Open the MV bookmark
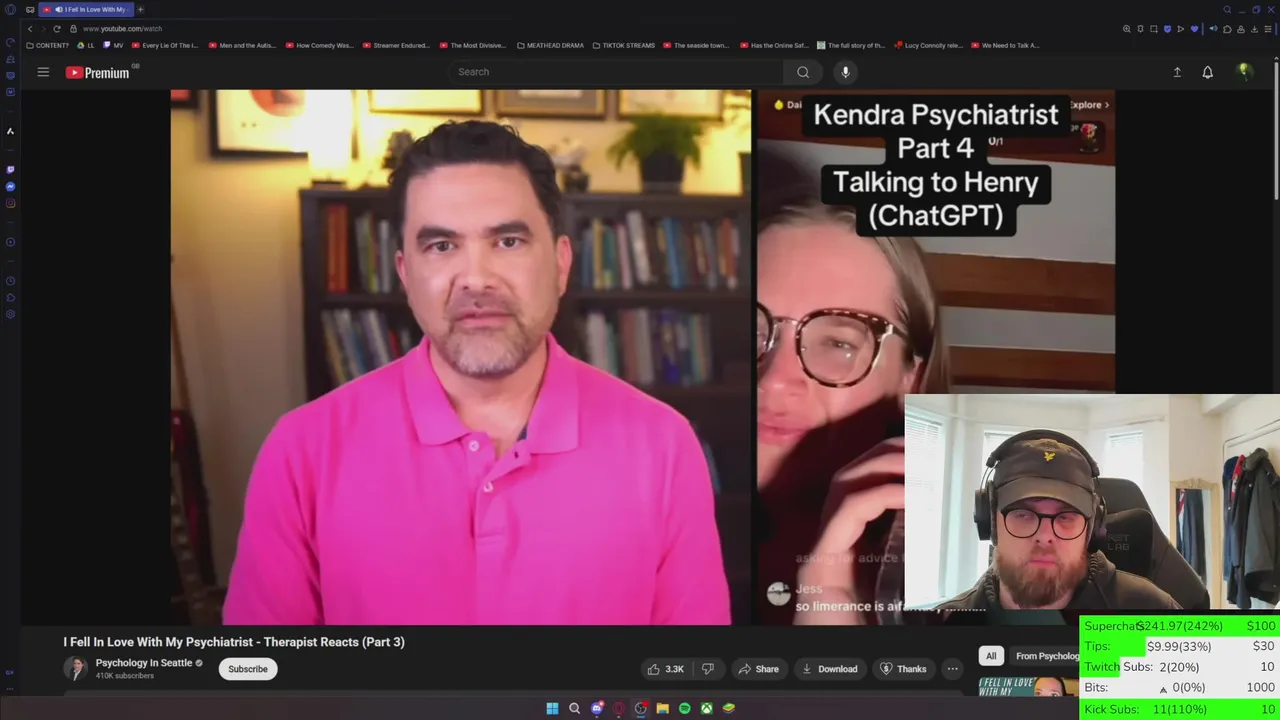This screenshot has height=720, width=1280. pos(113,45)
